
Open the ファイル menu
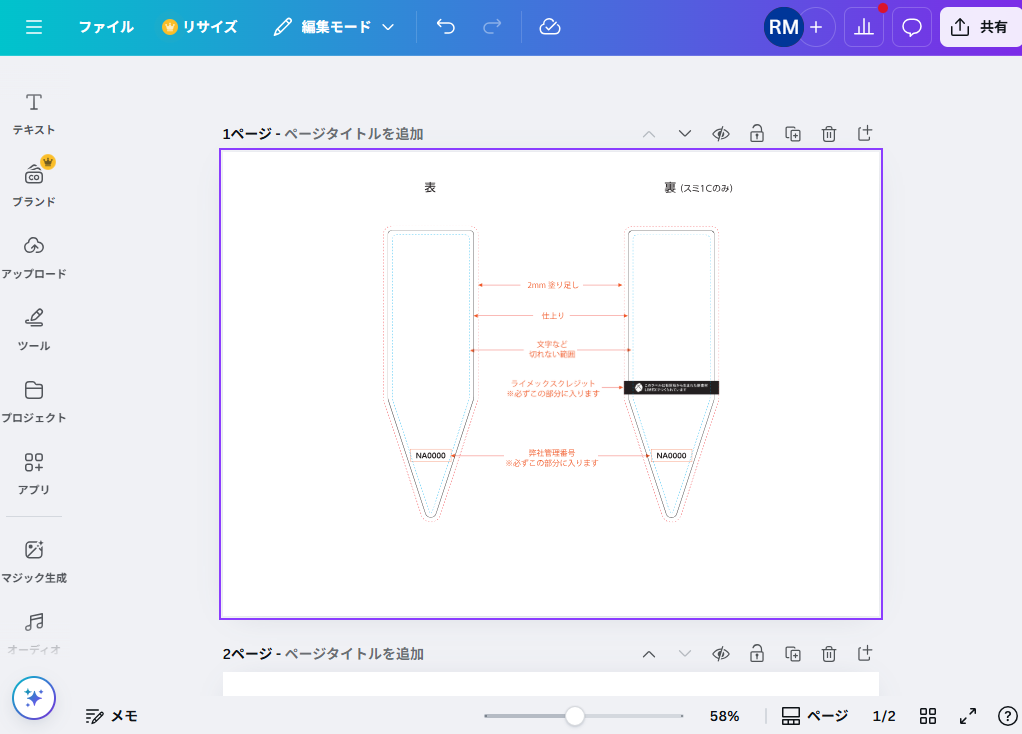[x=106, y=27]
